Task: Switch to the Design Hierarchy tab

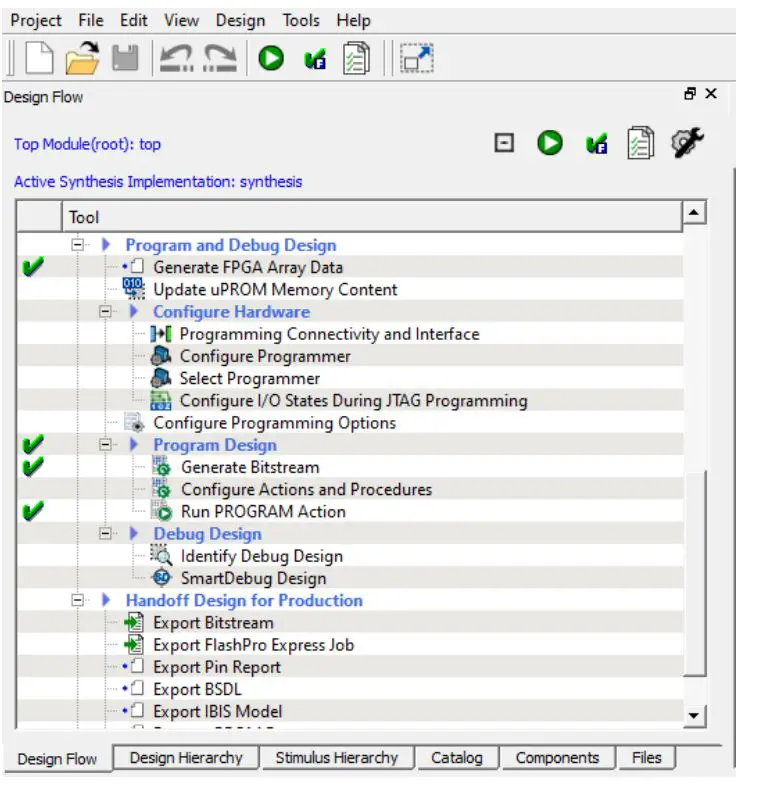Action: point(186,758)
